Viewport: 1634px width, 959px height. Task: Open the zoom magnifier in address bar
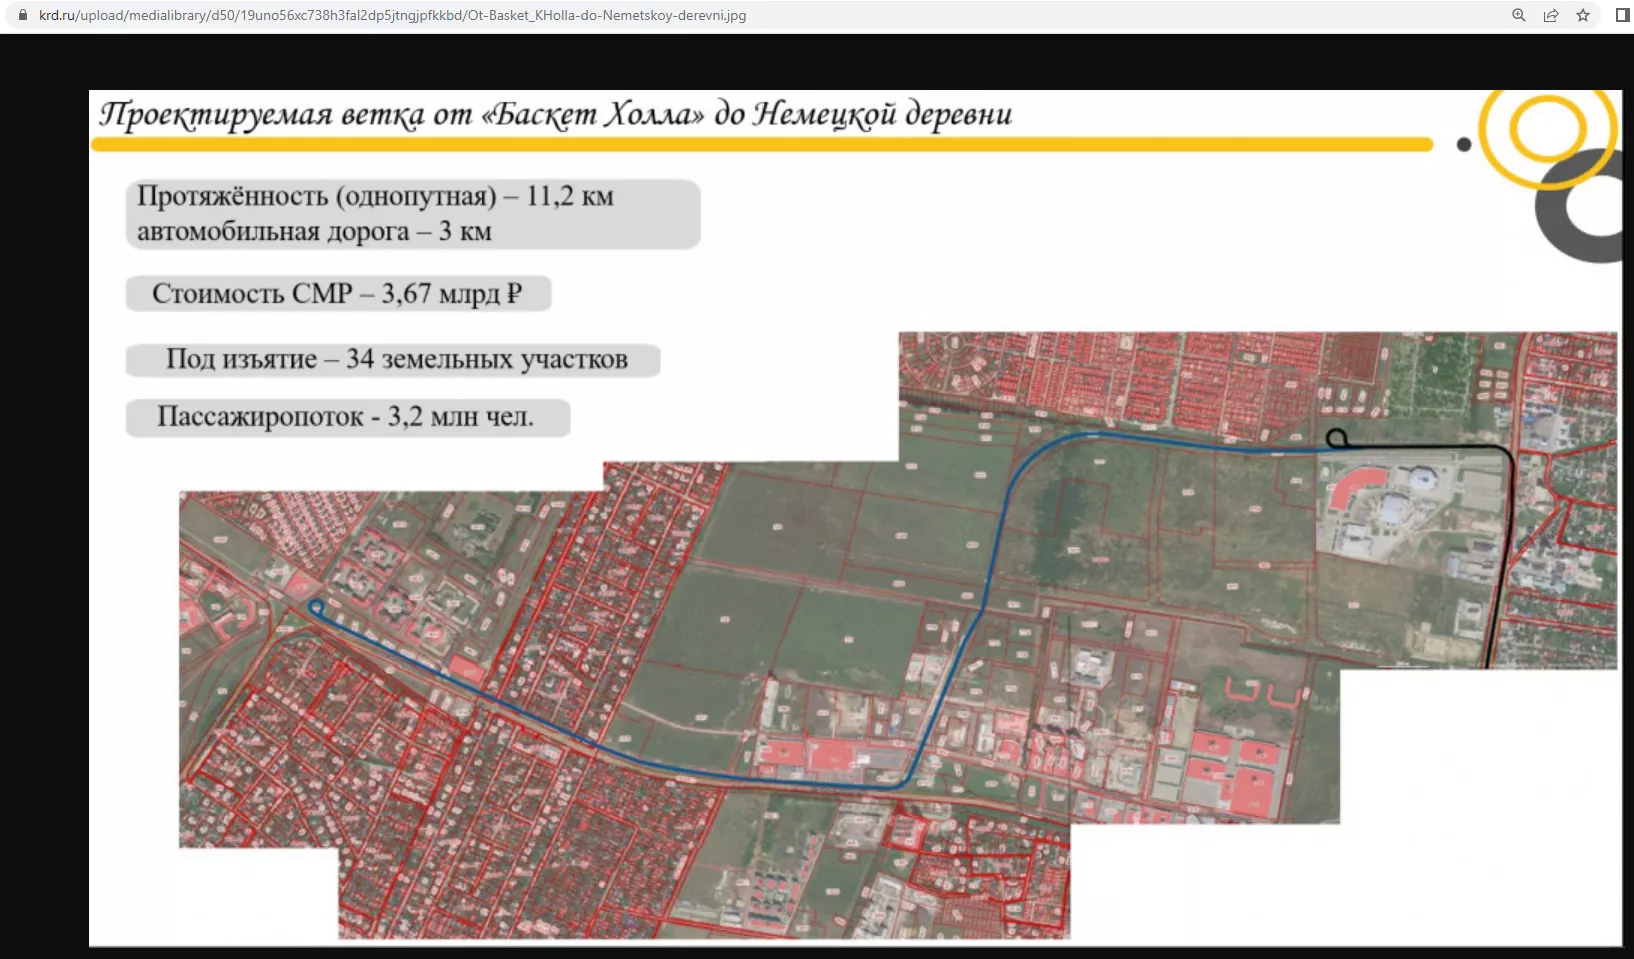(x=1519, y=15)
